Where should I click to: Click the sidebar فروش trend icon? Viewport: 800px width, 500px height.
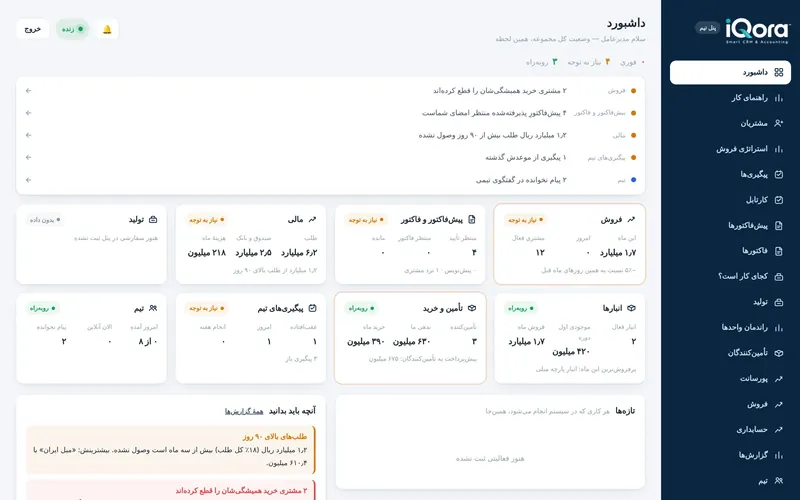779,404
